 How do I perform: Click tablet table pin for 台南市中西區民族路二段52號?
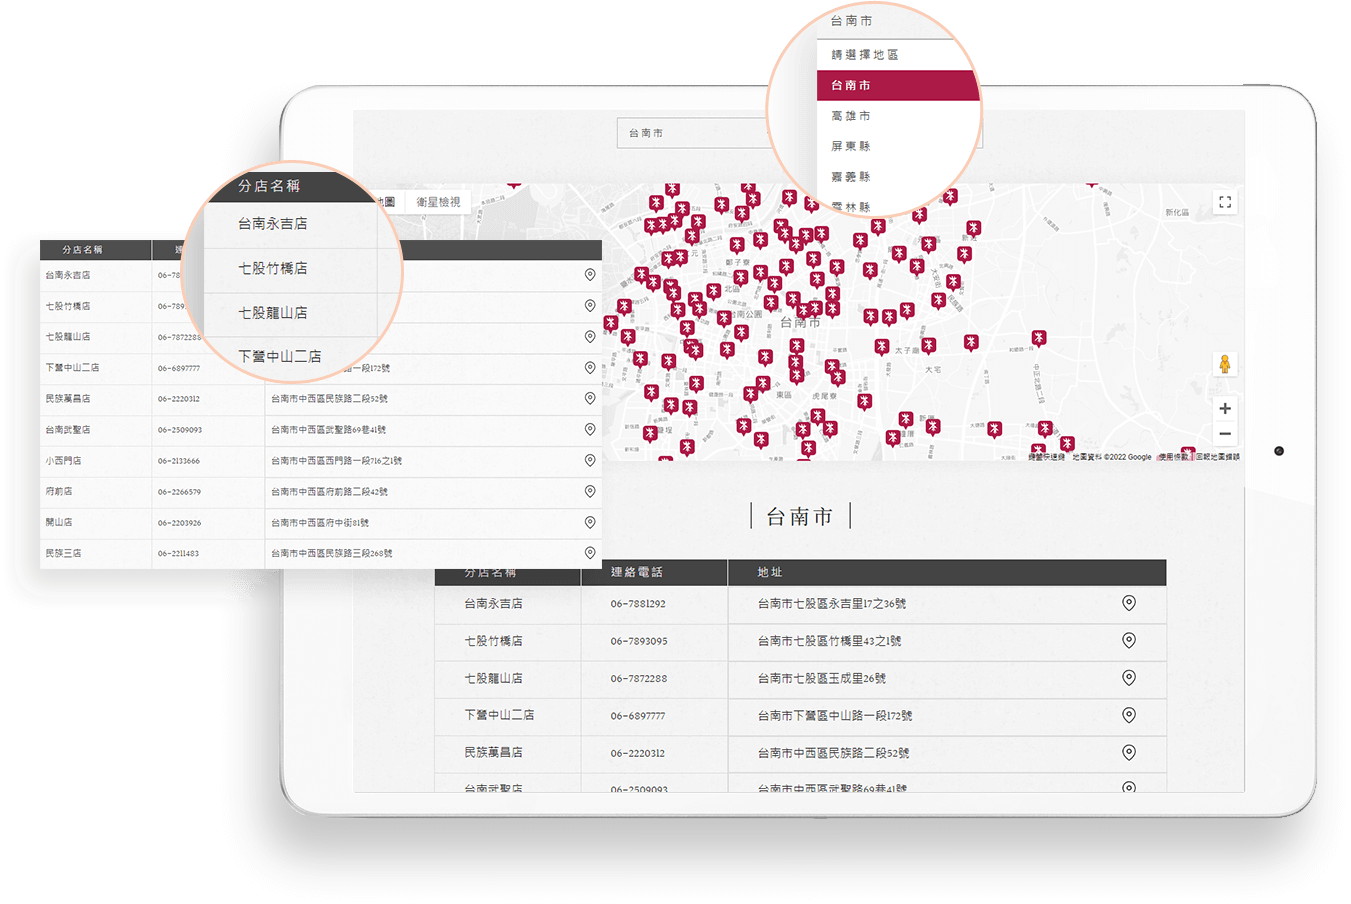click(x=1128, y=752)
